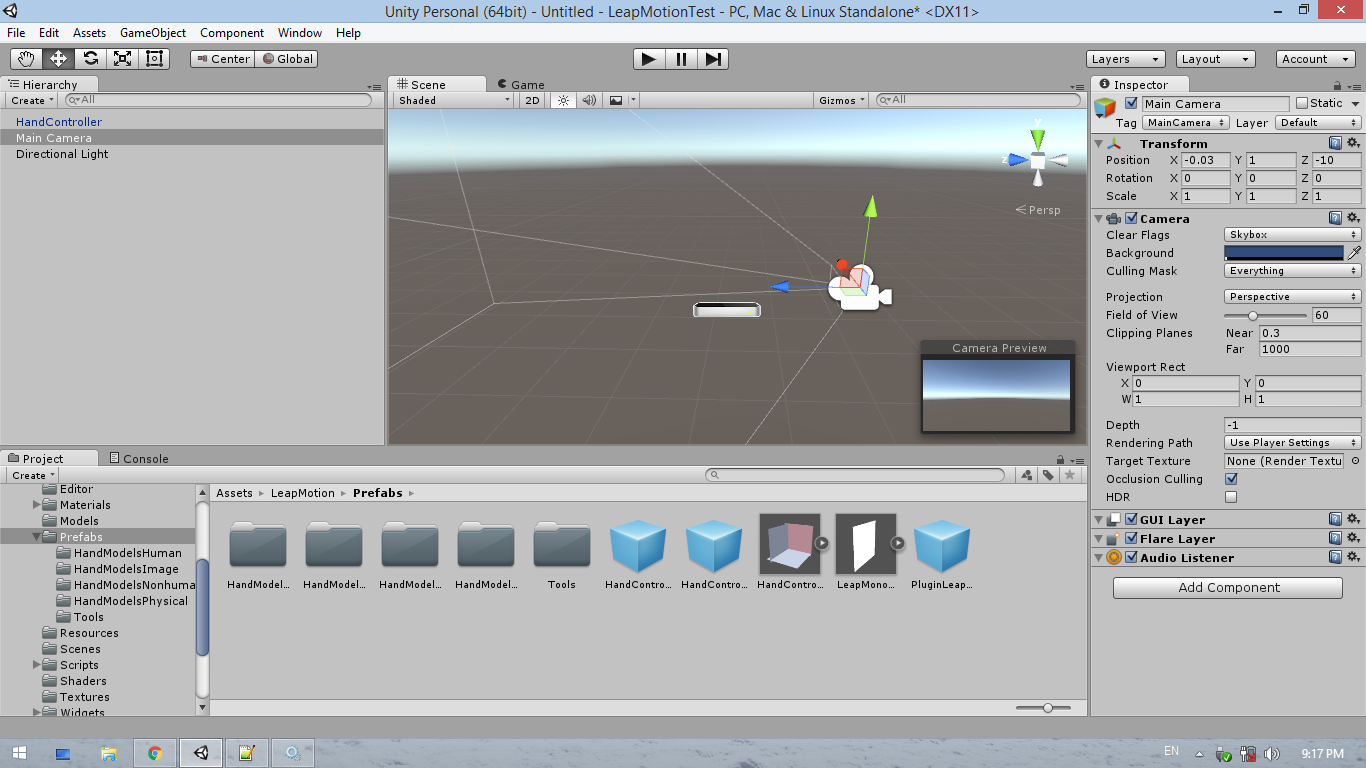Open the Projection Perspective dropdown
1366x768 pixels.
click(x=1293, y=297)
